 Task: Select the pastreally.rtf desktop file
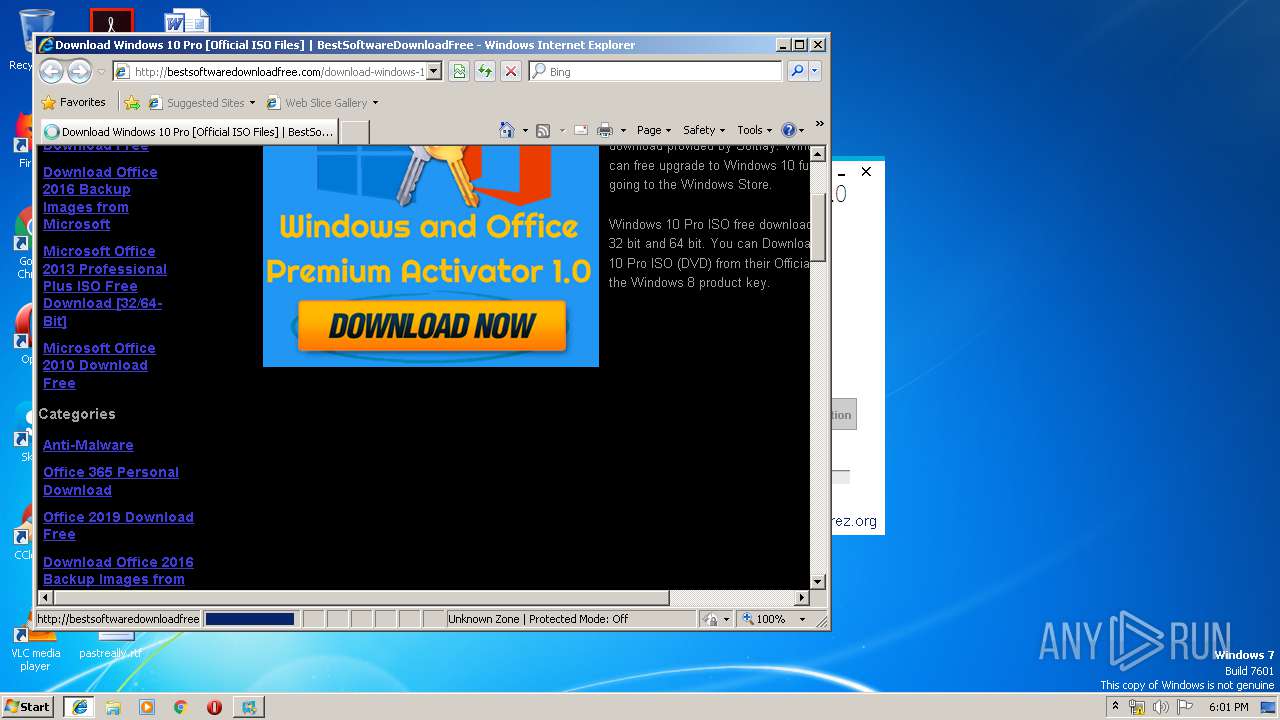(x=110, y=645)
